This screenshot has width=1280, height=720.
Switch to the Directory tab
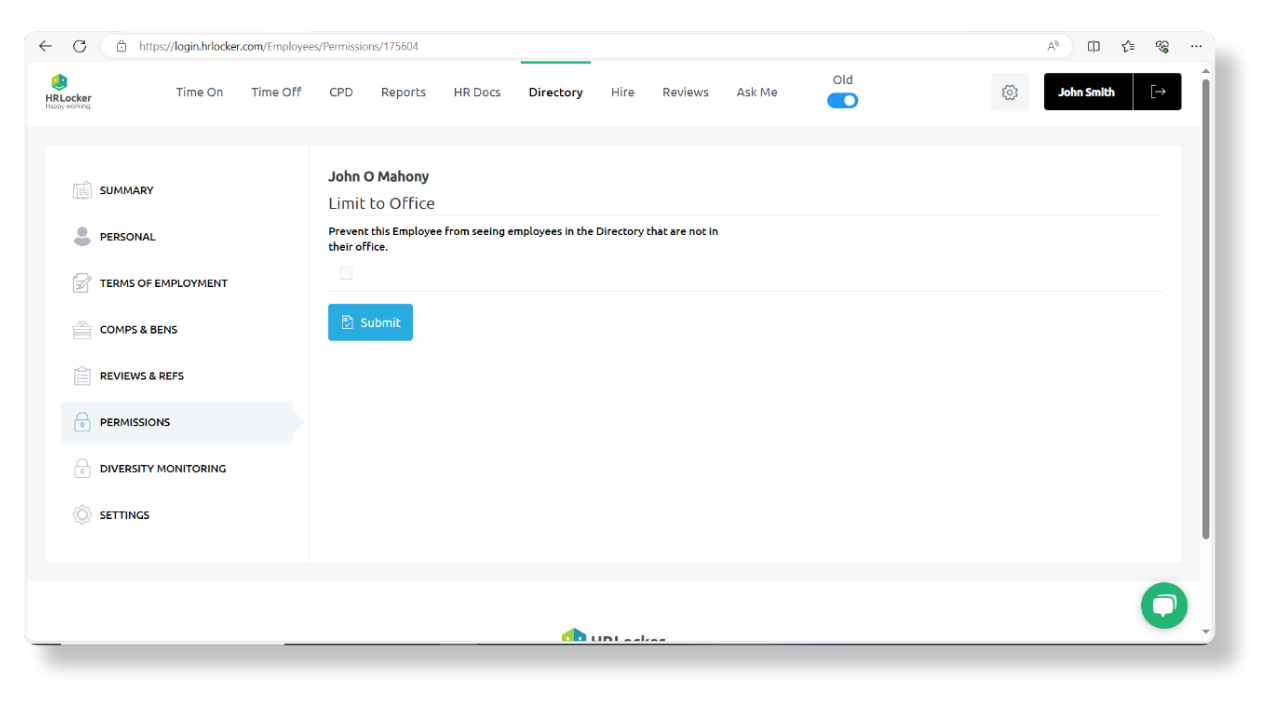point(555,91)
